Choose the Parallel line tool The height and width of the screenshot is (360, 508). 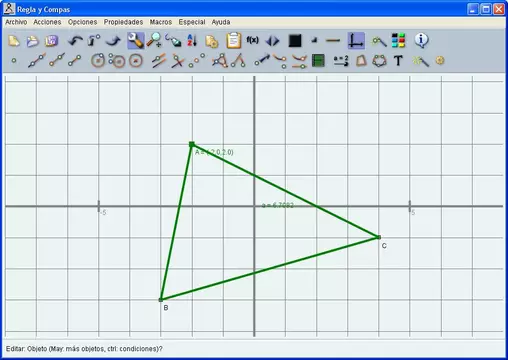[159, 61]
